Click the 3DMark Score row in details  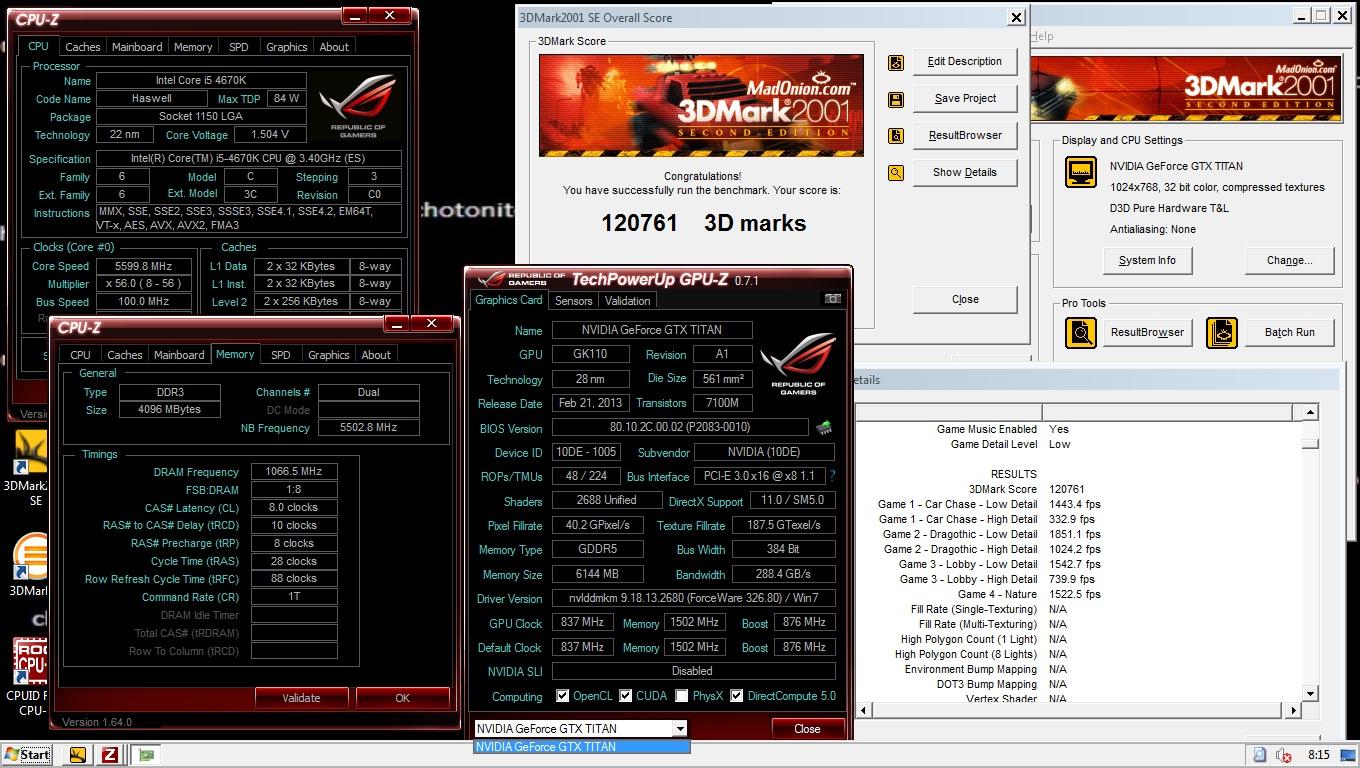1026,489
